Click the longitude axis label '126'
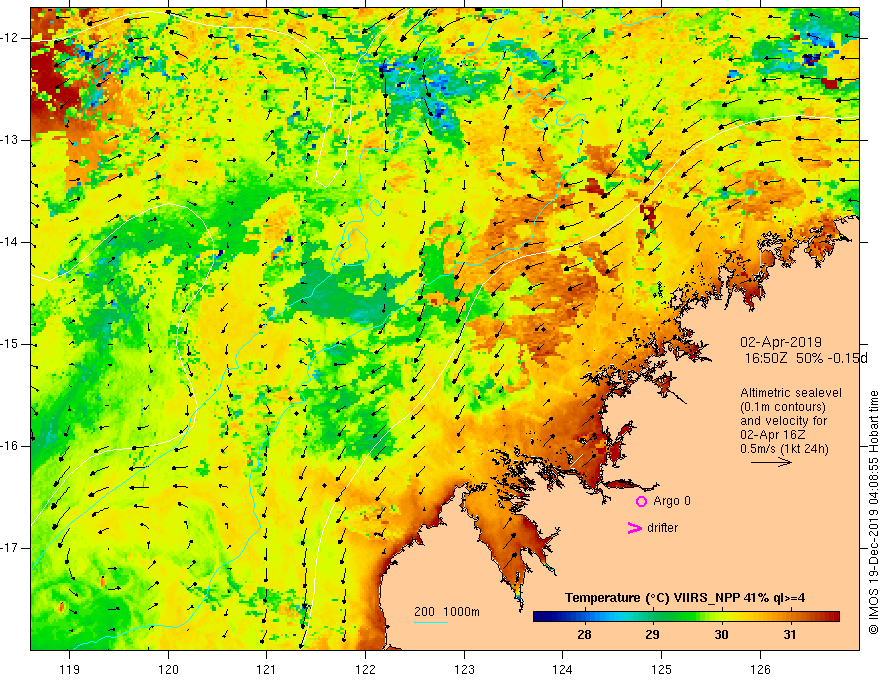Screen dimensions: 880x680 coord(760,669)
